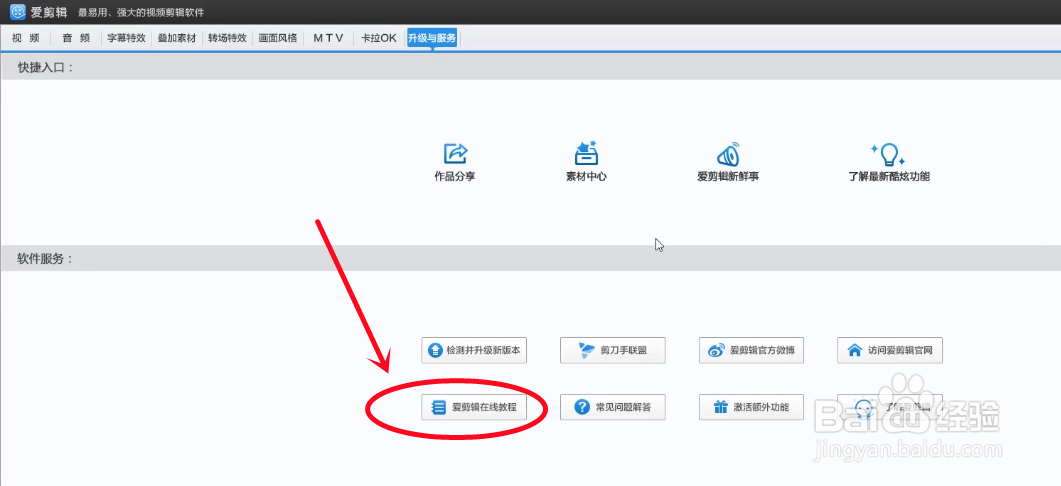
Task: Open the 爱剪辑官方微博 button
Action: (x=751, y=351)
